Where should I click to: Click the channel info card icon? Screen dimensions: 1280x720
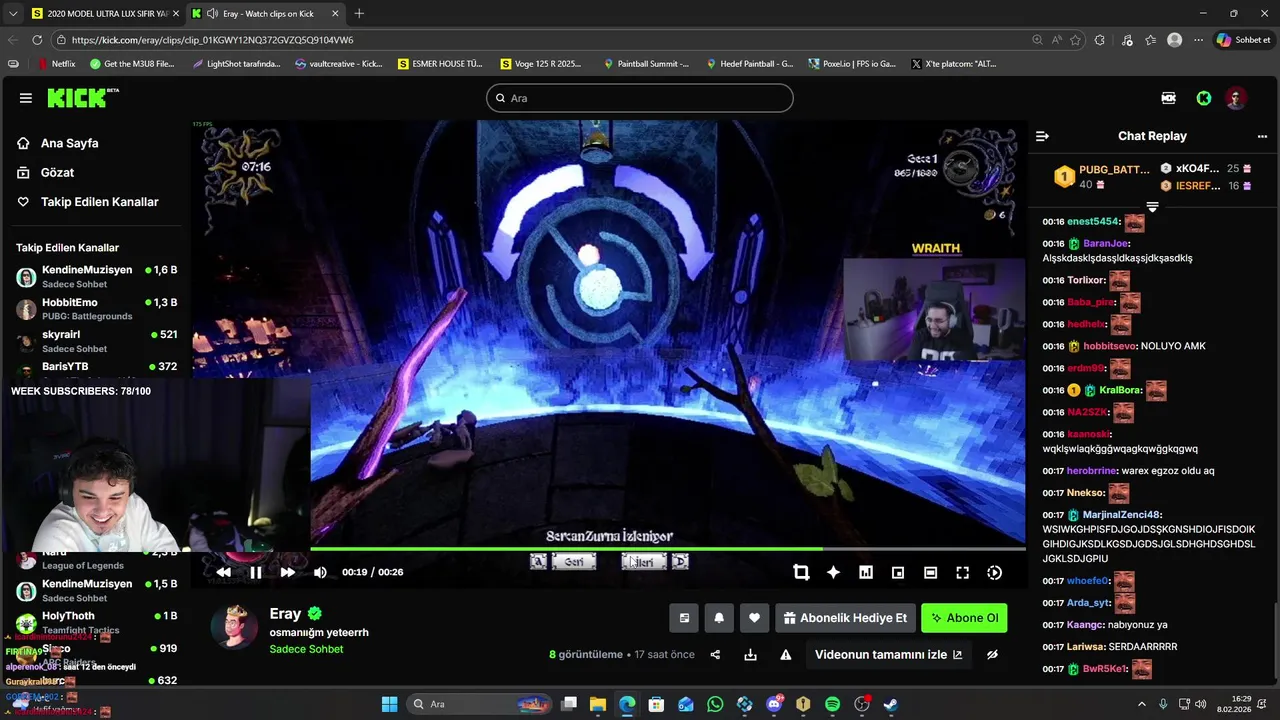[x=684, y=618]
